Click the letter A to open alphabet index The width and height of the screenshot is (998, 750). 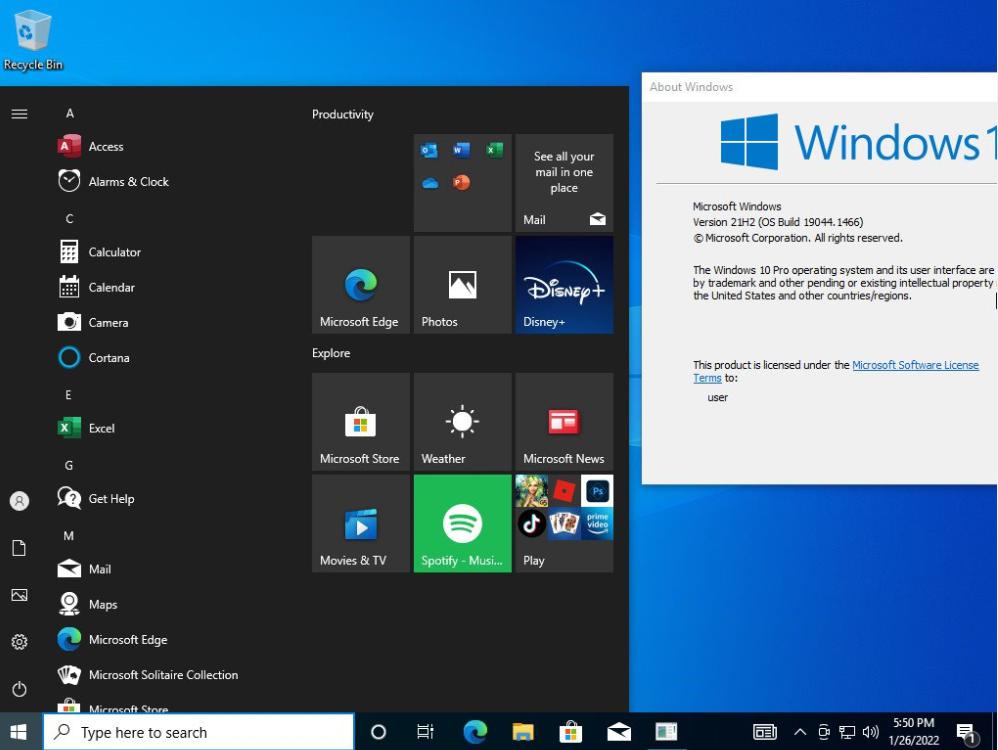tap(70, 113)
